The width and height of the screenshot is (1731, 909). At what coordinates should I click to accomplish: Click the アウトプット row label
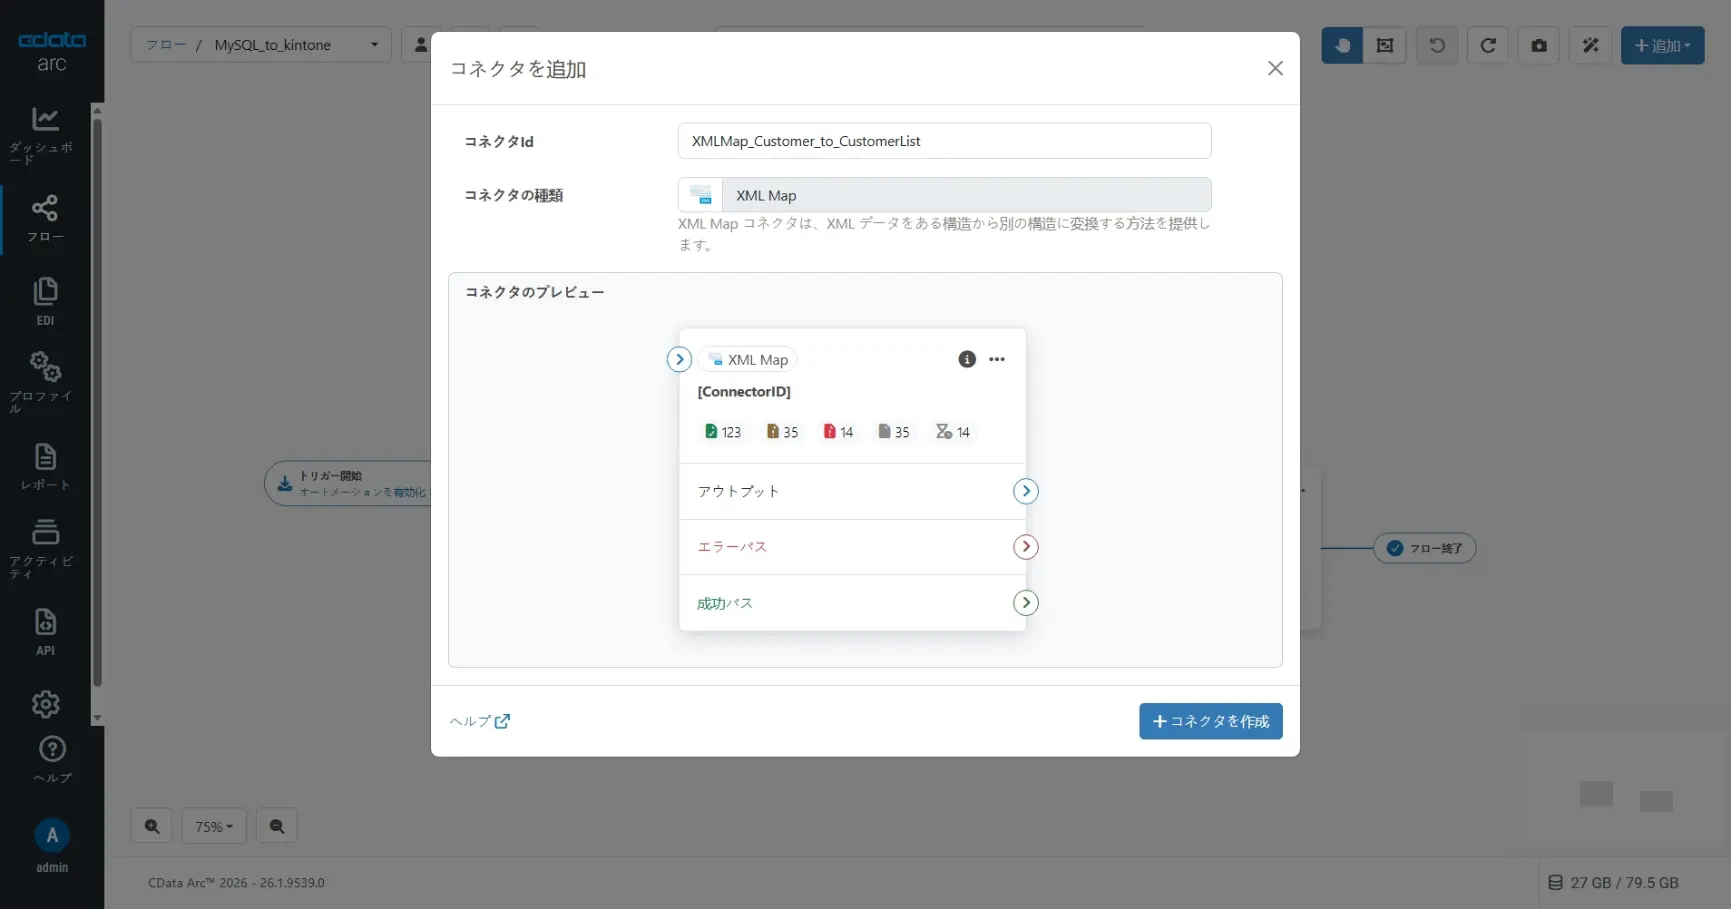738,491
